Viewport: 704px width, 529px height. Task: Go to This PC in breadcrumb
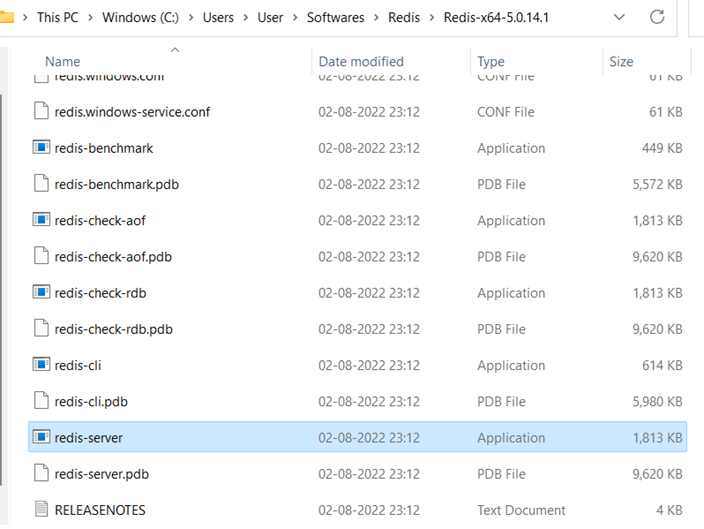click(57, 18)
